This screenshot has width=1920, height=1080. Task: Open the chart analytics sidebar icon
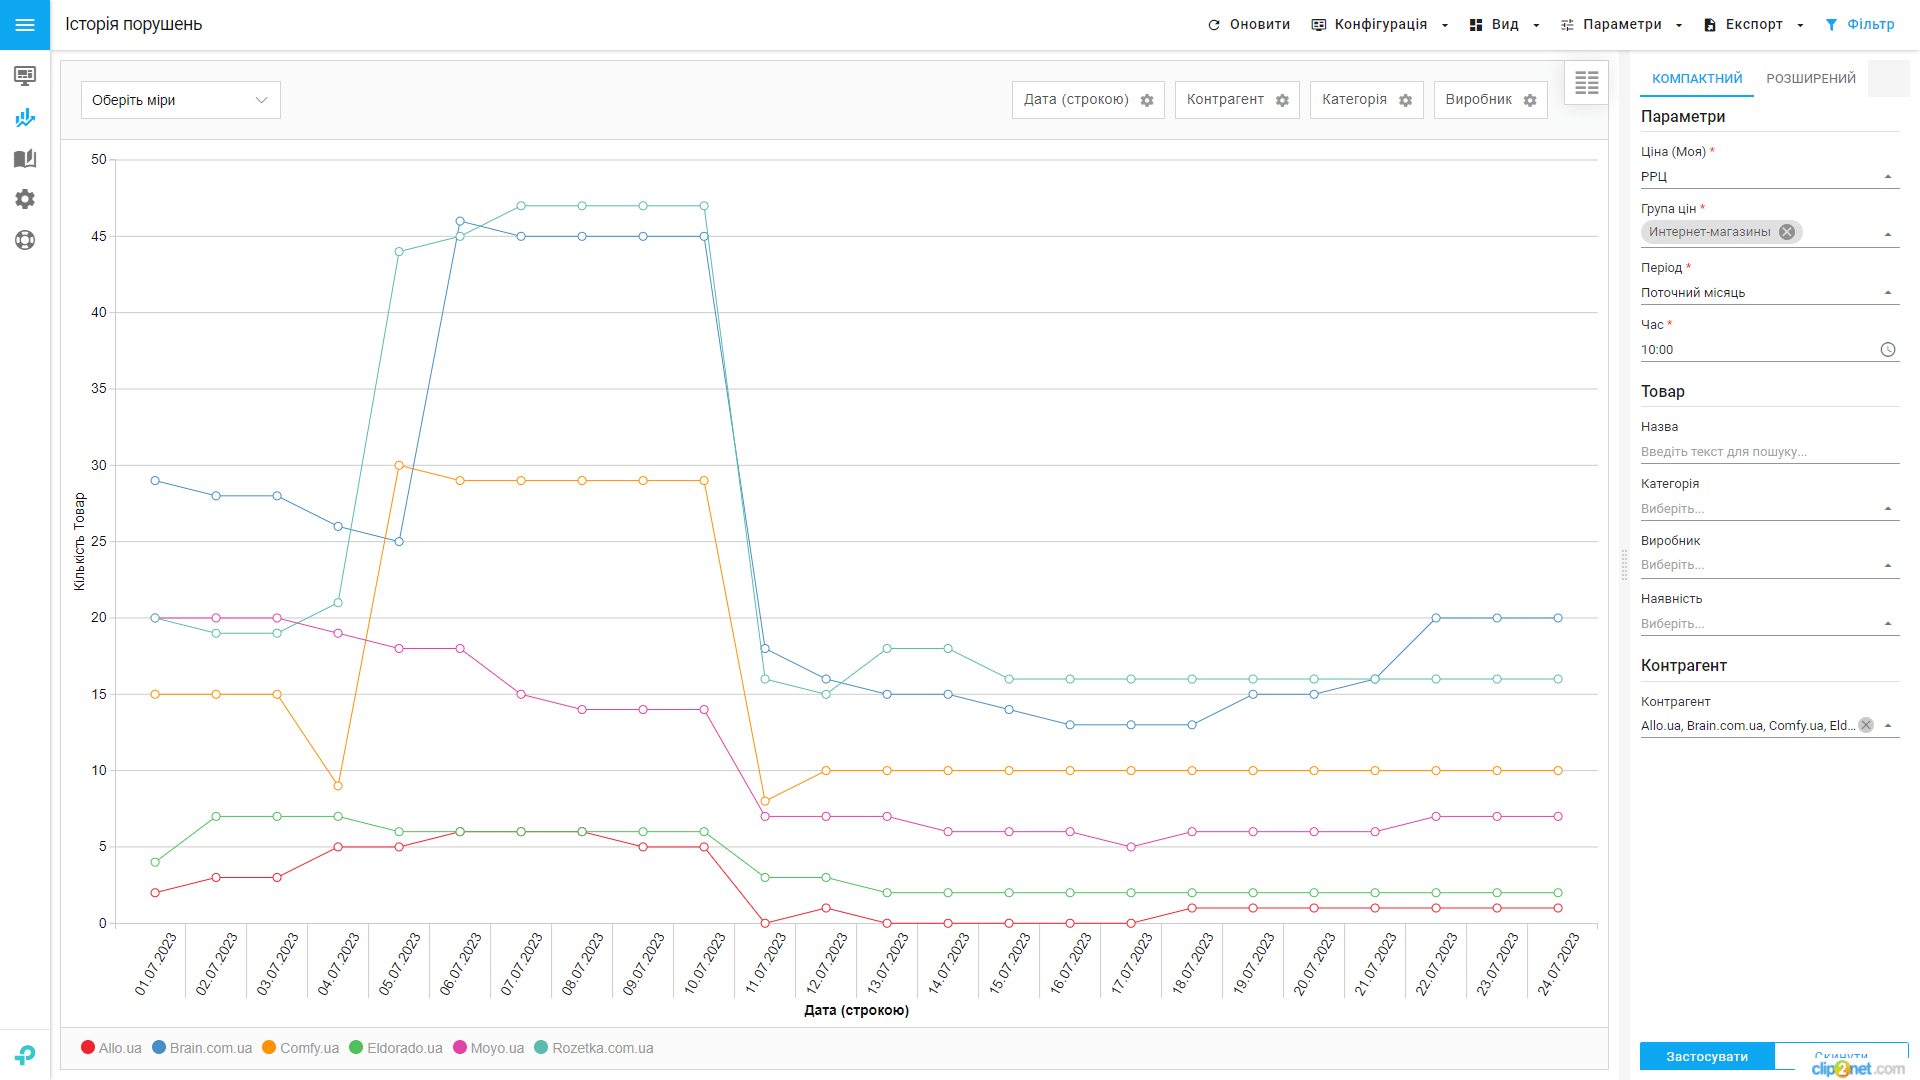(25, 118)
